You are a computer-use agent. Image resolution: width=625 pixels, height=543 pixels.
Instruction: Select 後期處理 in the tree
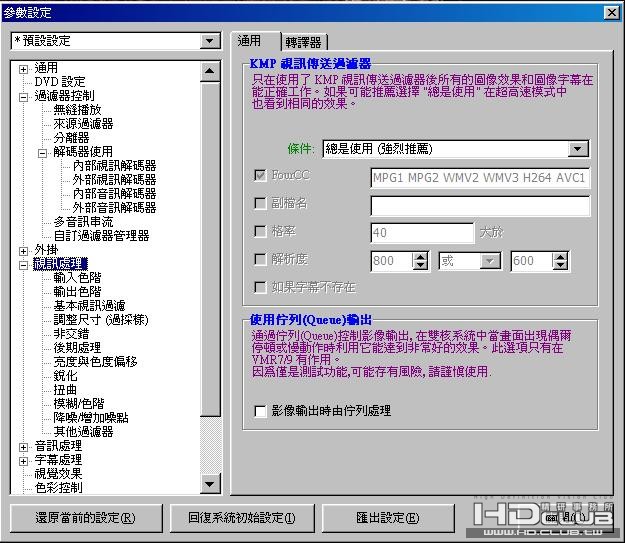pyautogui.click(x=77, y=348)
